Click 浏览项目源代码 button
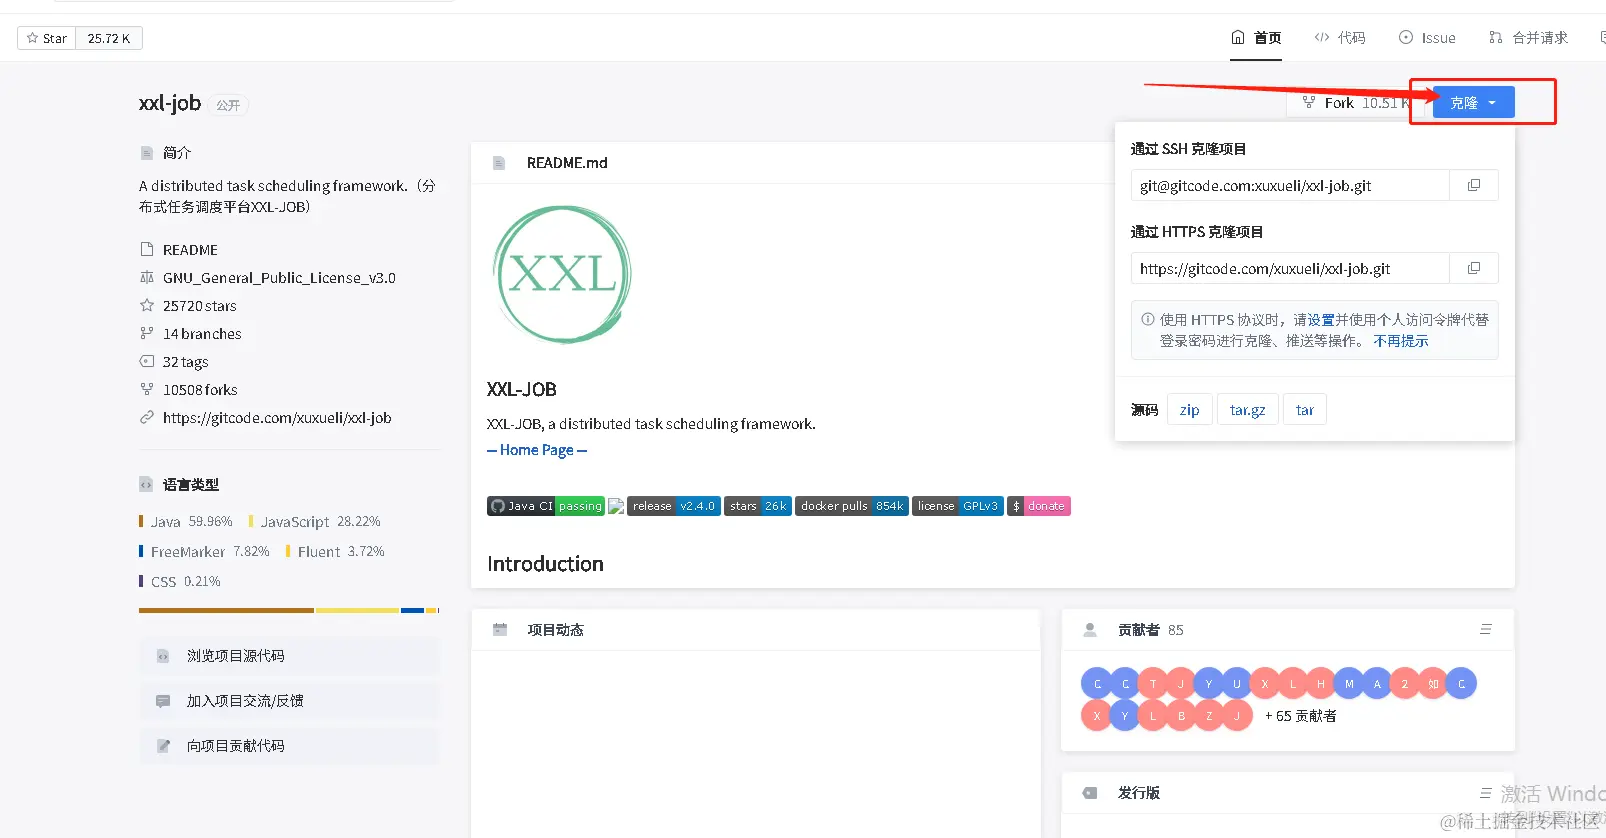1606x838 pixels. tap(289, 656)
